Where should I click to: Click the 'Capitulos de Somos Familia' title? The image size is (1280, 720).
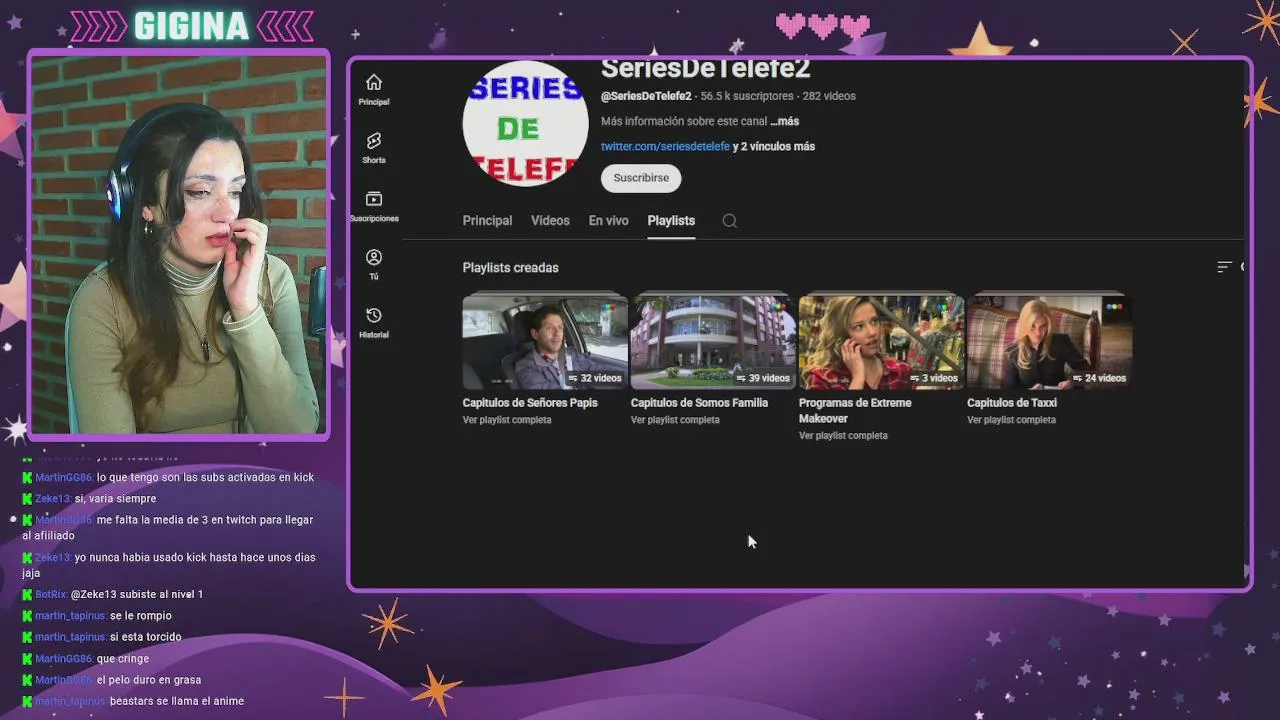click(x=699, y=403)
